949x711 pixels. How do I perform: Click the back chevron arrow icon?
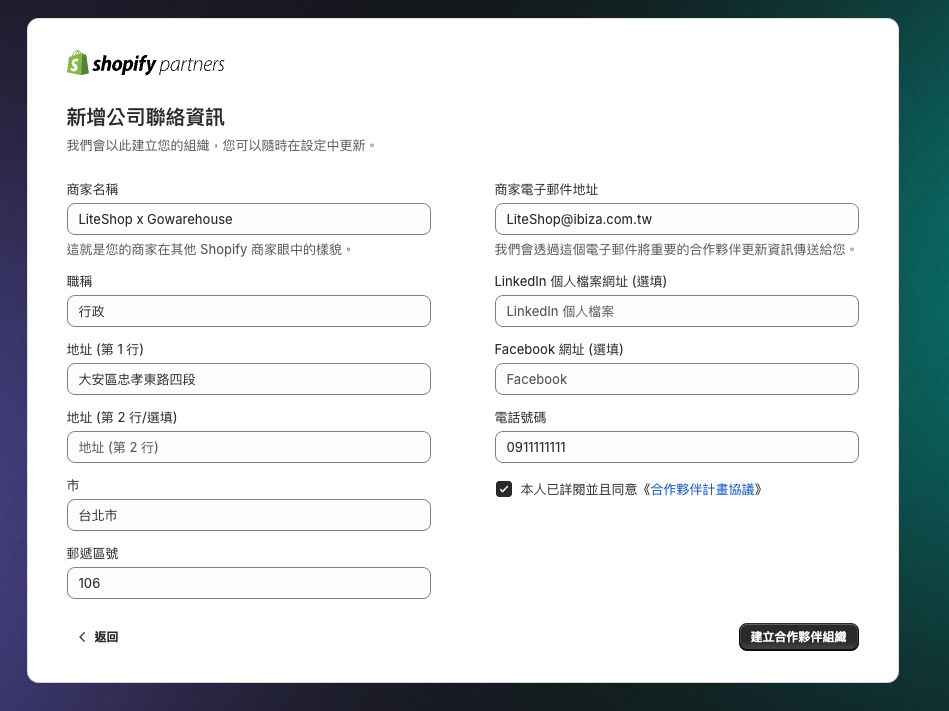tap(82, 637)
